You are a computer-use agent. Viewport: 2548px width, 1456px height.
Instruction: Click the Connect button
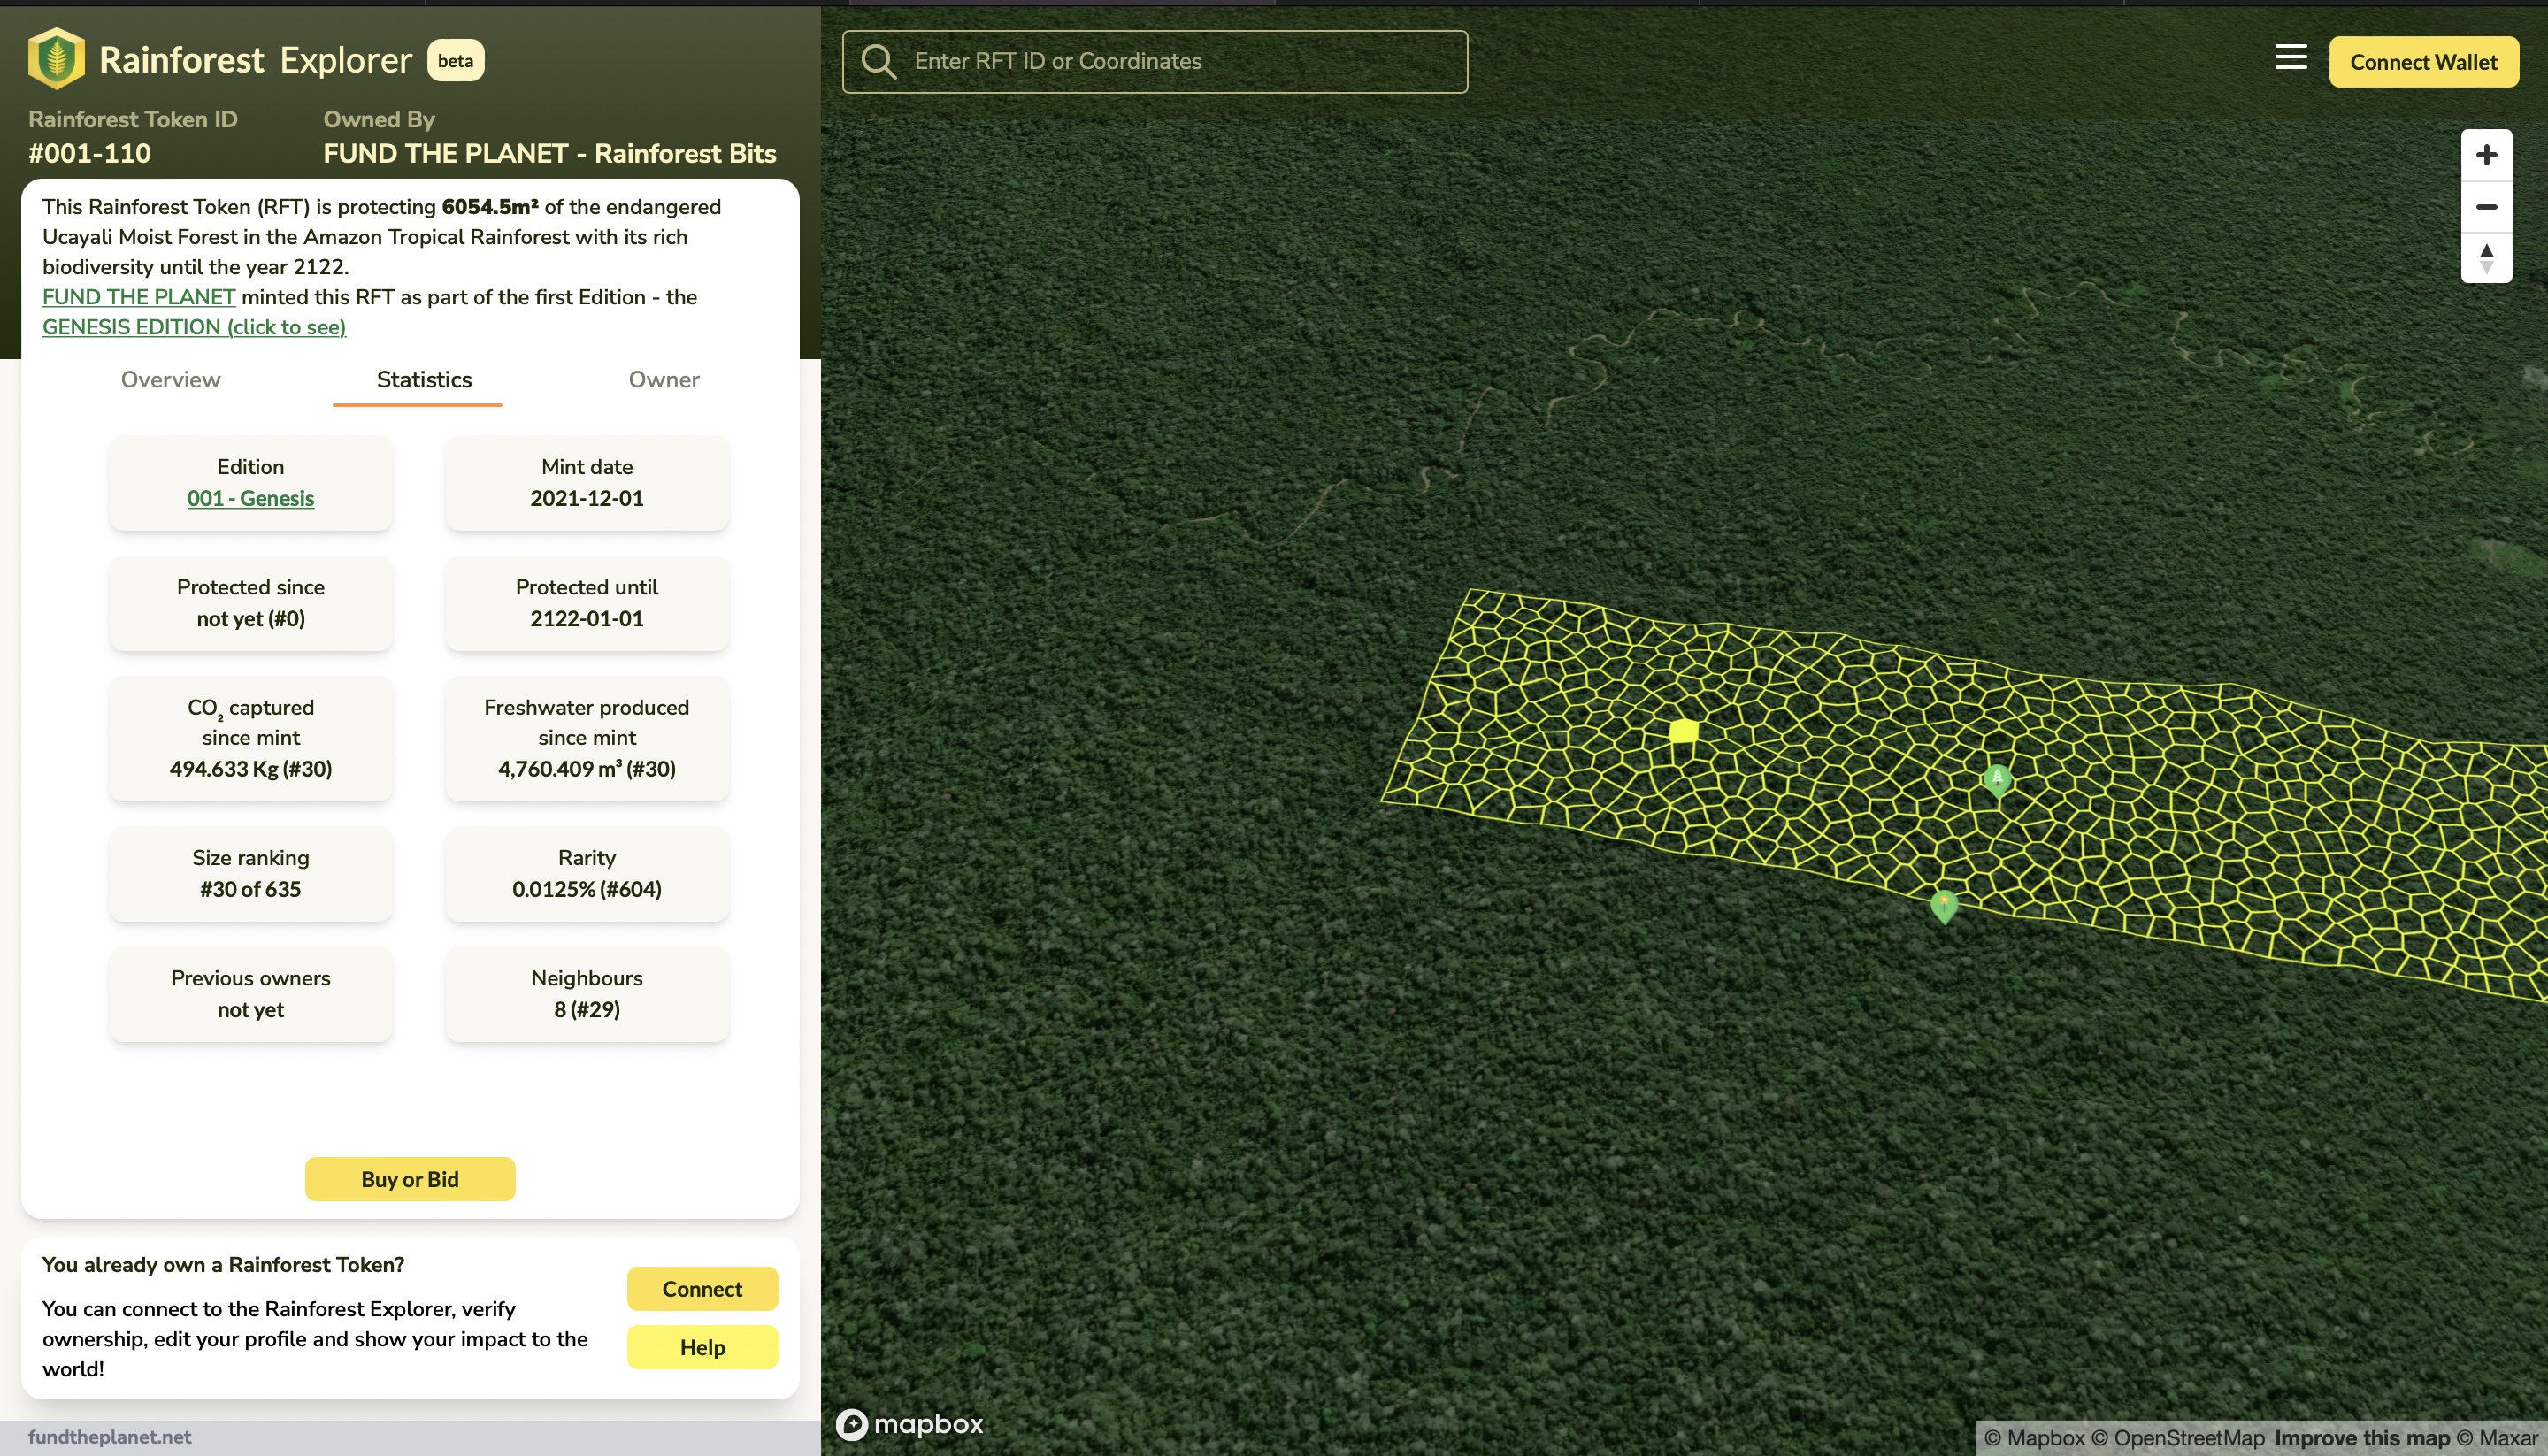pos(702,1289)
